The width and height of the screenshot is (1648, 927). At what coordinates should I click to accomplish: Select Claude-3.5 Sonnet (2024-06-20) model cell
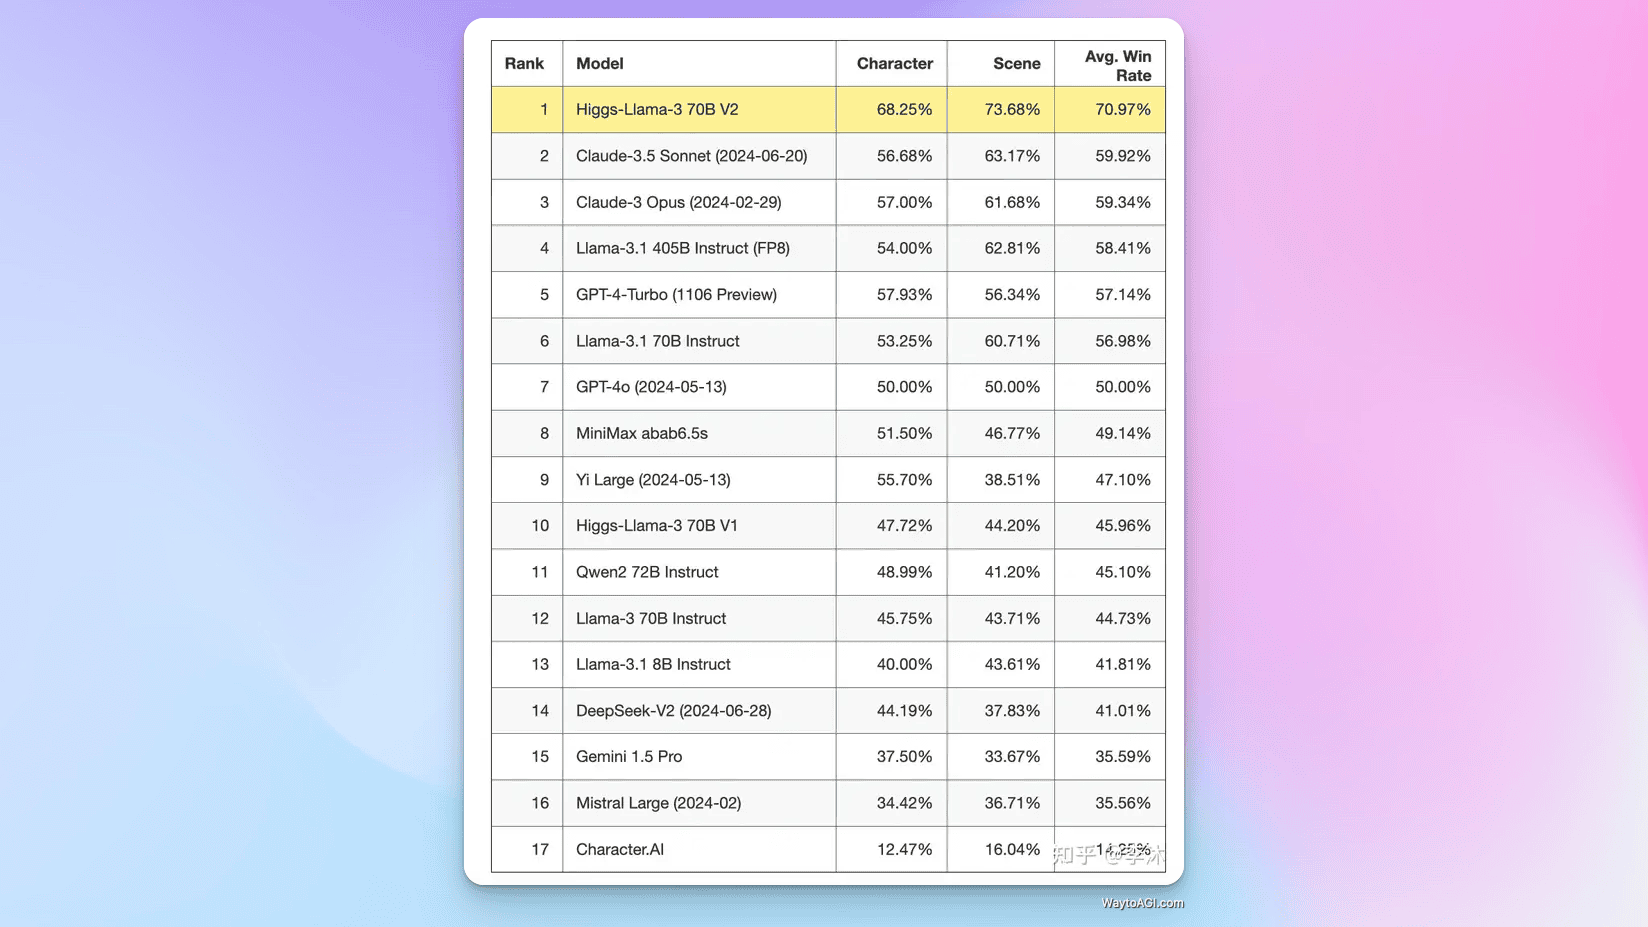699,156
